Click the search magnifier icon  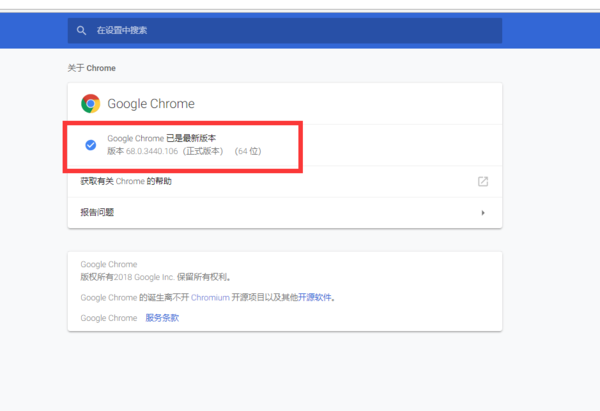coord(81,30)
